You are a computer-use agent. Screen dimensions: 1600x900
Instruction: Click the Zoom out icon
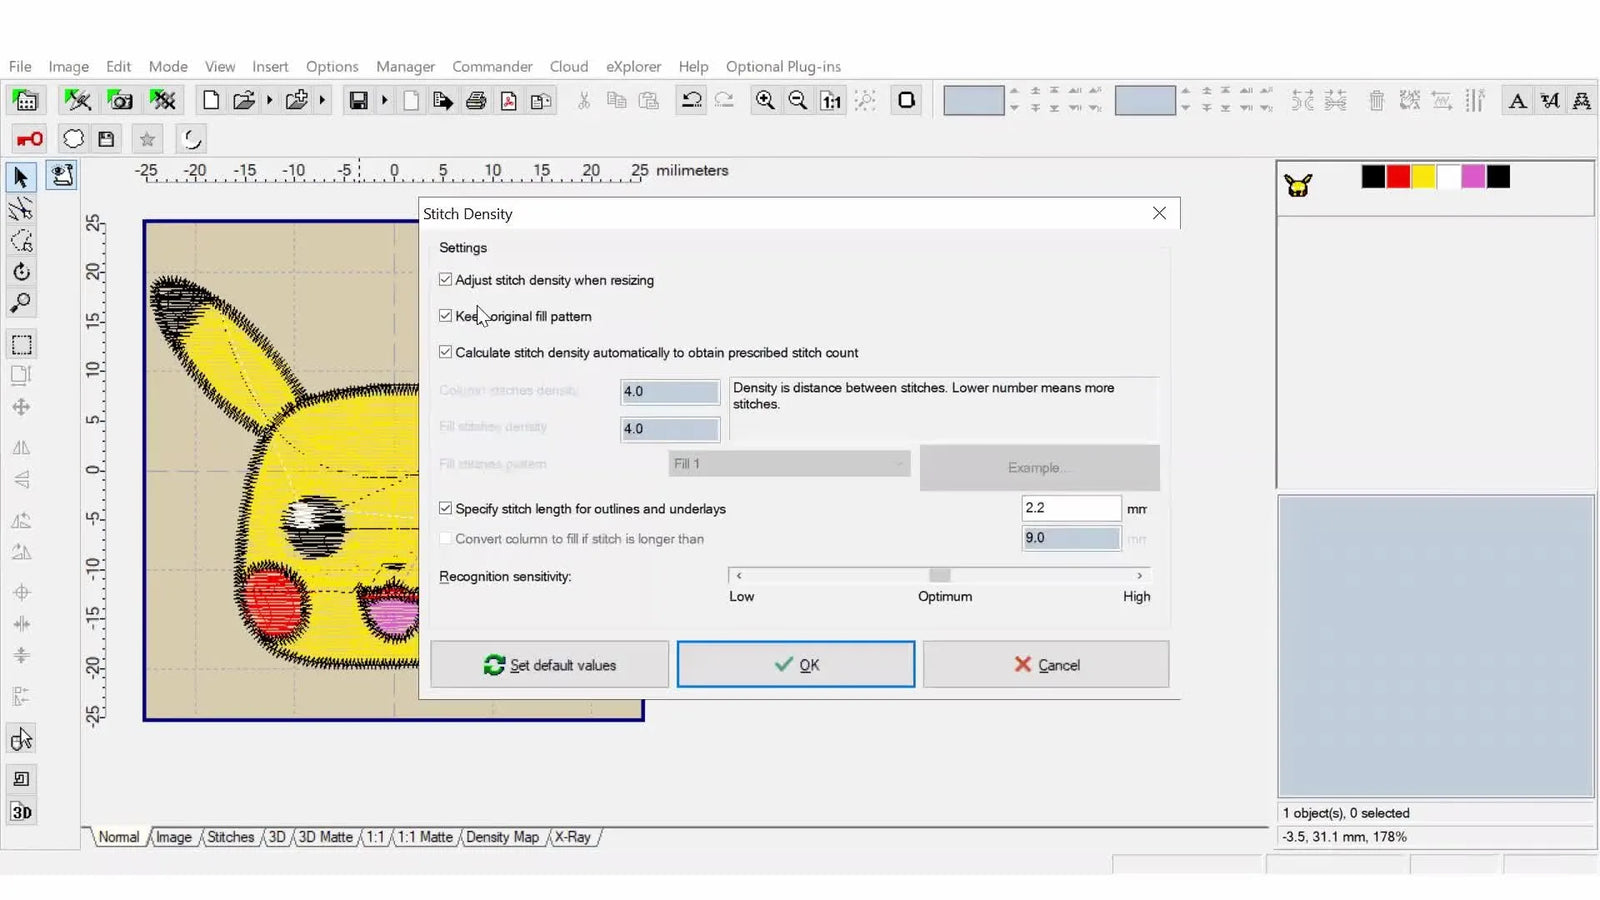click(x=798, y=100)
